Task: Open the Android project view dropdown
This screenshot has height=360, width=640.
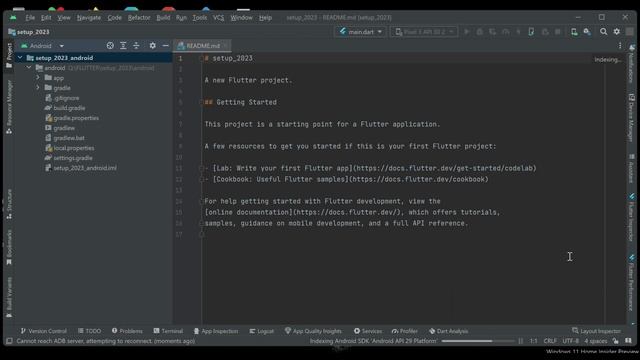Action: pyautogui.click(x=42, y=46)
